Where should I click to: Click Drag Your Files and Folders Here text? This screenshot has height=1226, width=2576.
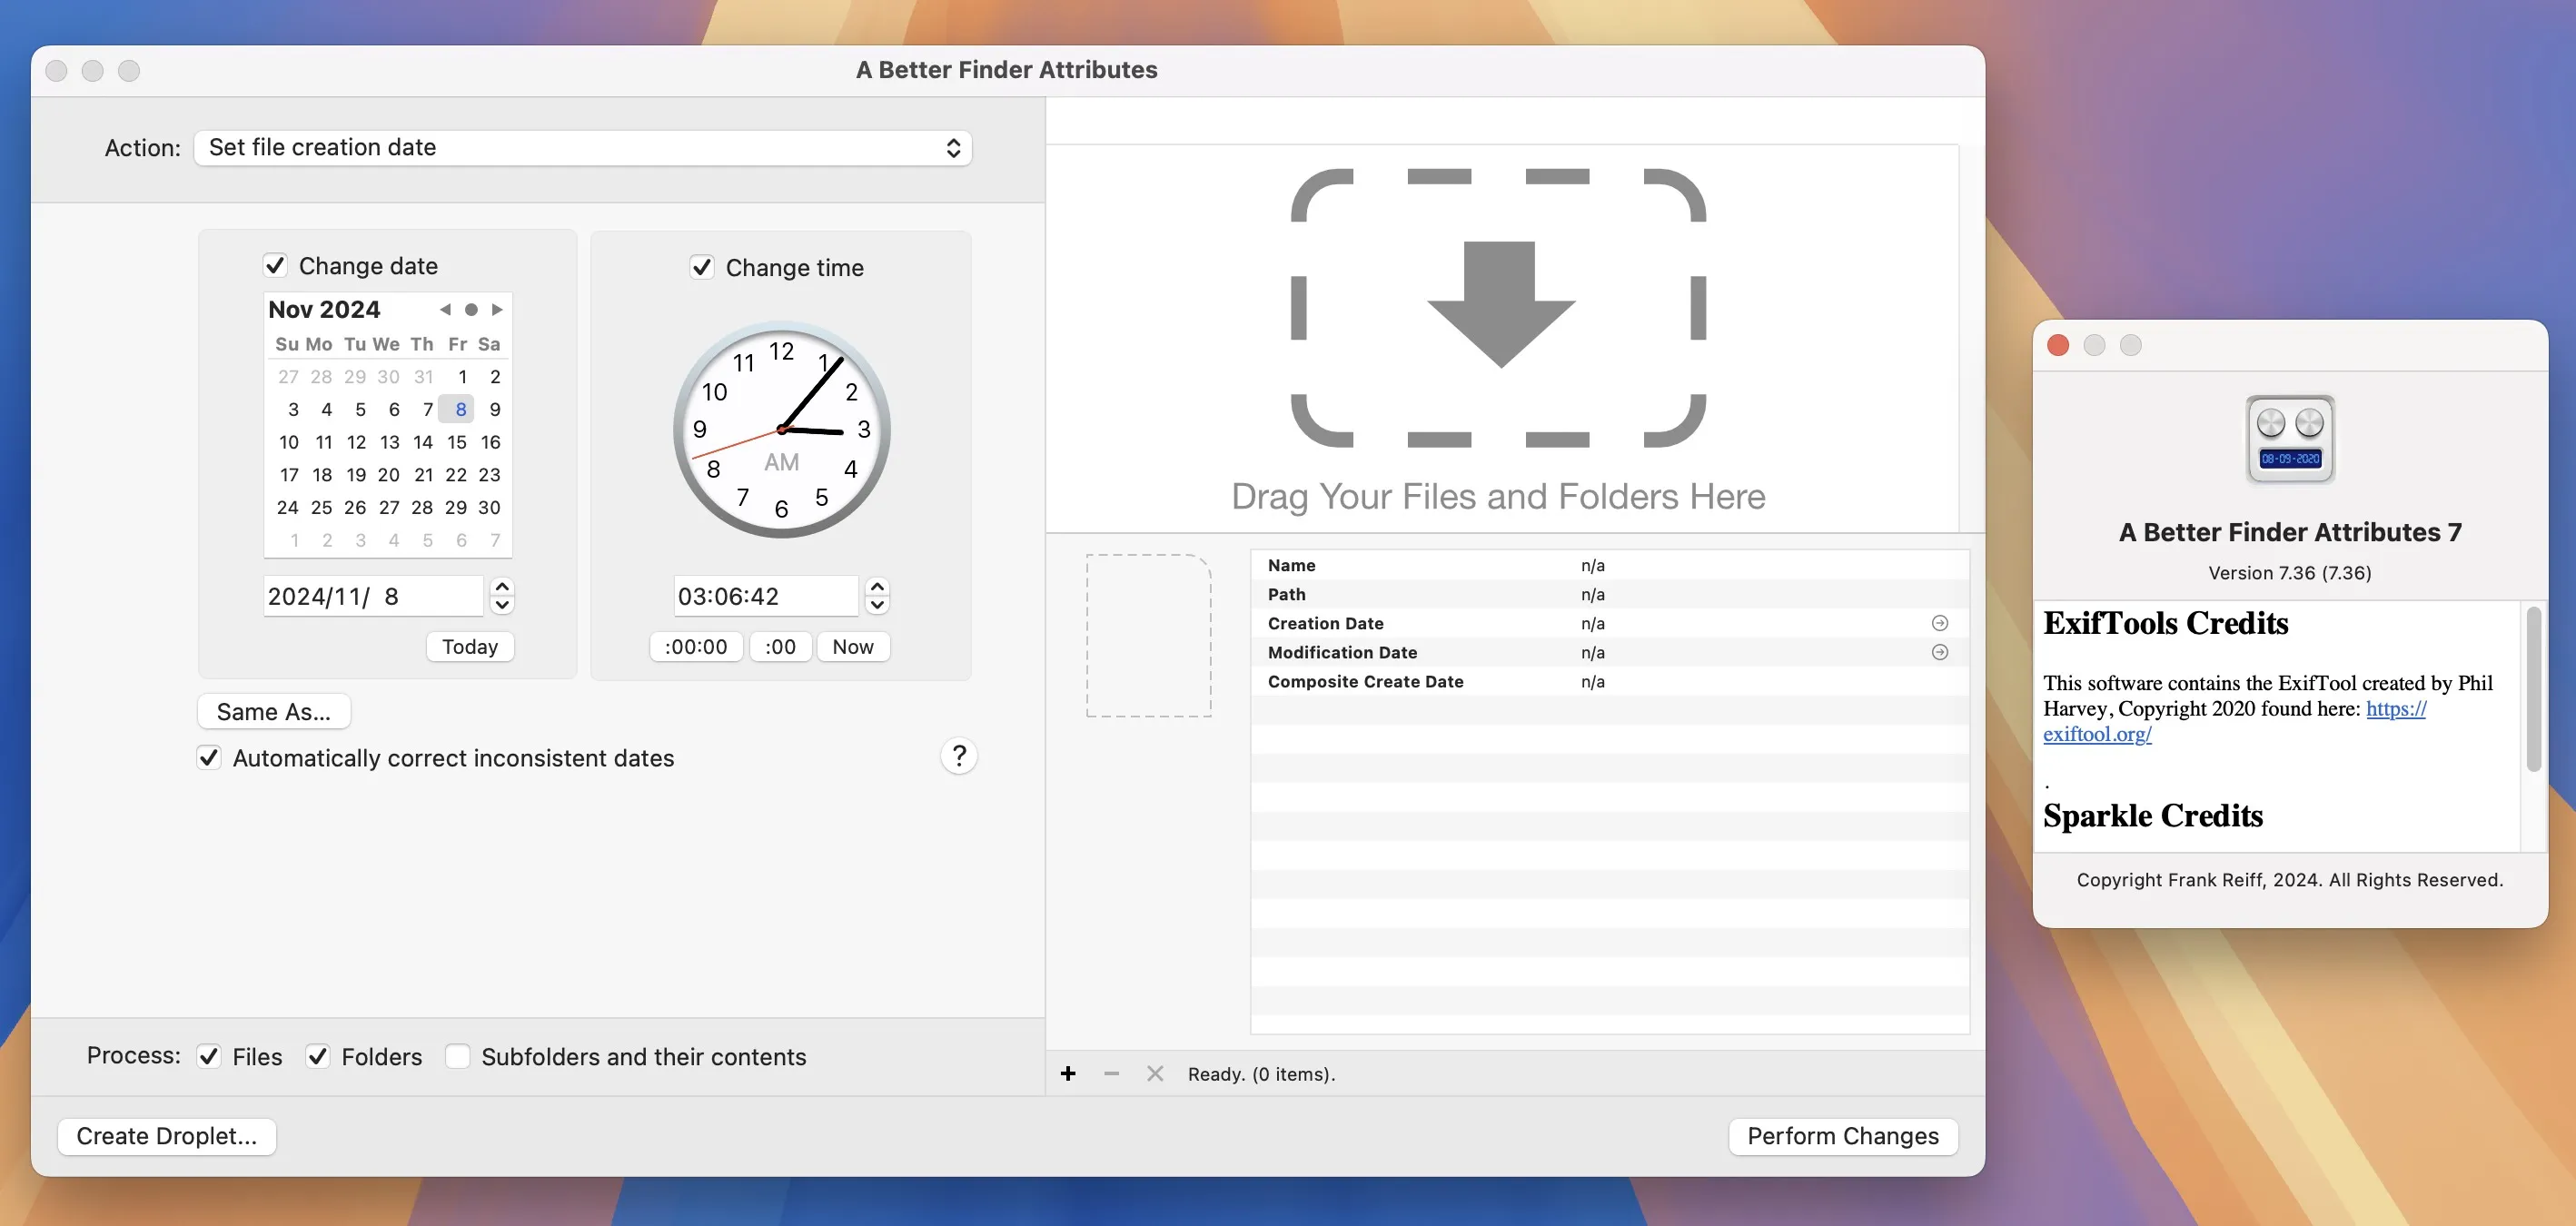(1498, 496)
